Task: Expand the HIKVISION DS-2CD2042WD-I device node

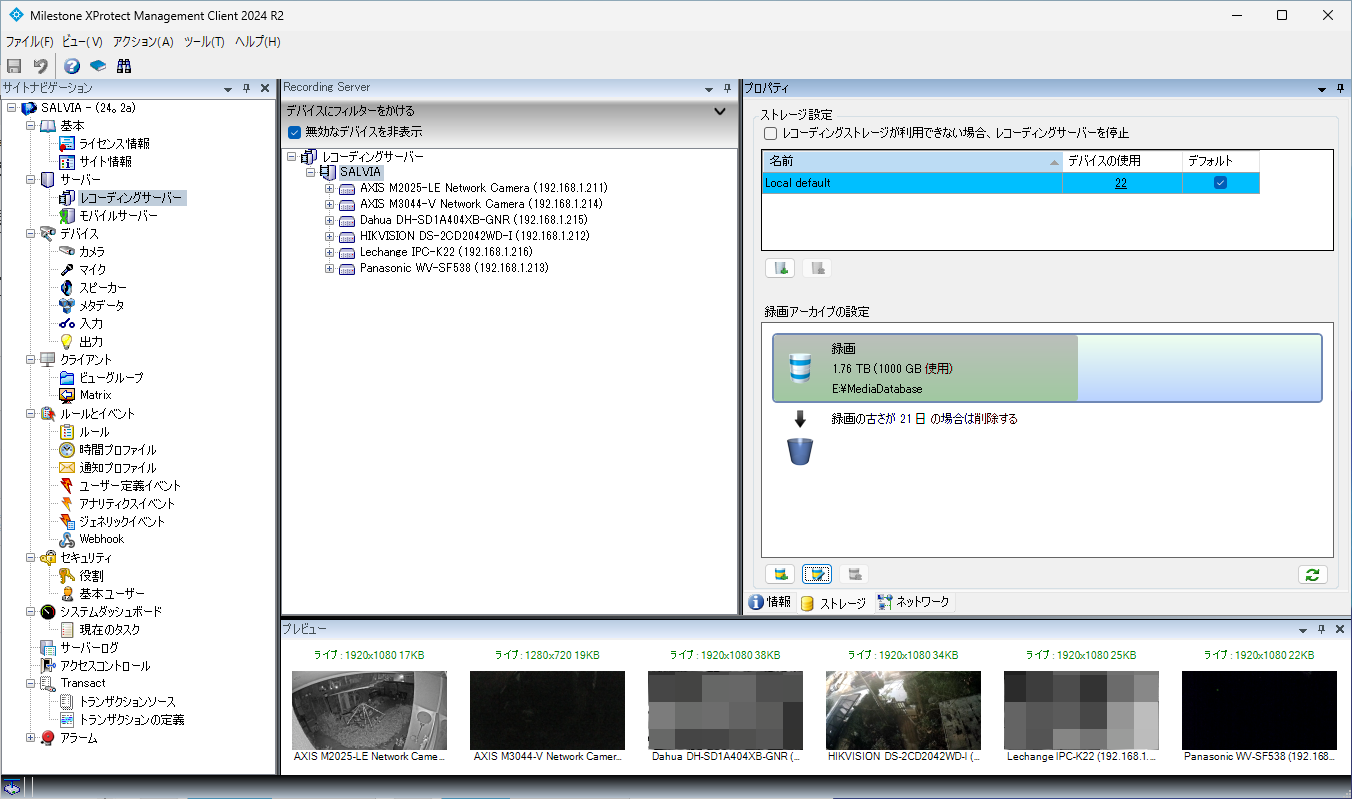Action: tap(330, 236)
